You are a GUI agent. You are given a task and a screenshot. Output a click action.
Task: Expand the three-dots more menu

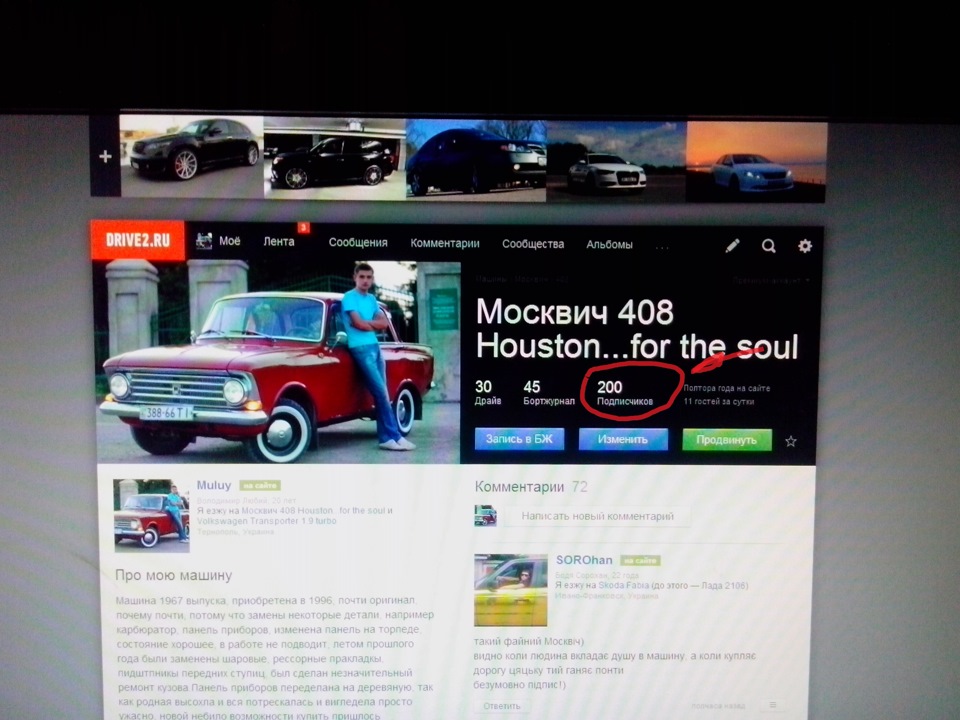662,247
